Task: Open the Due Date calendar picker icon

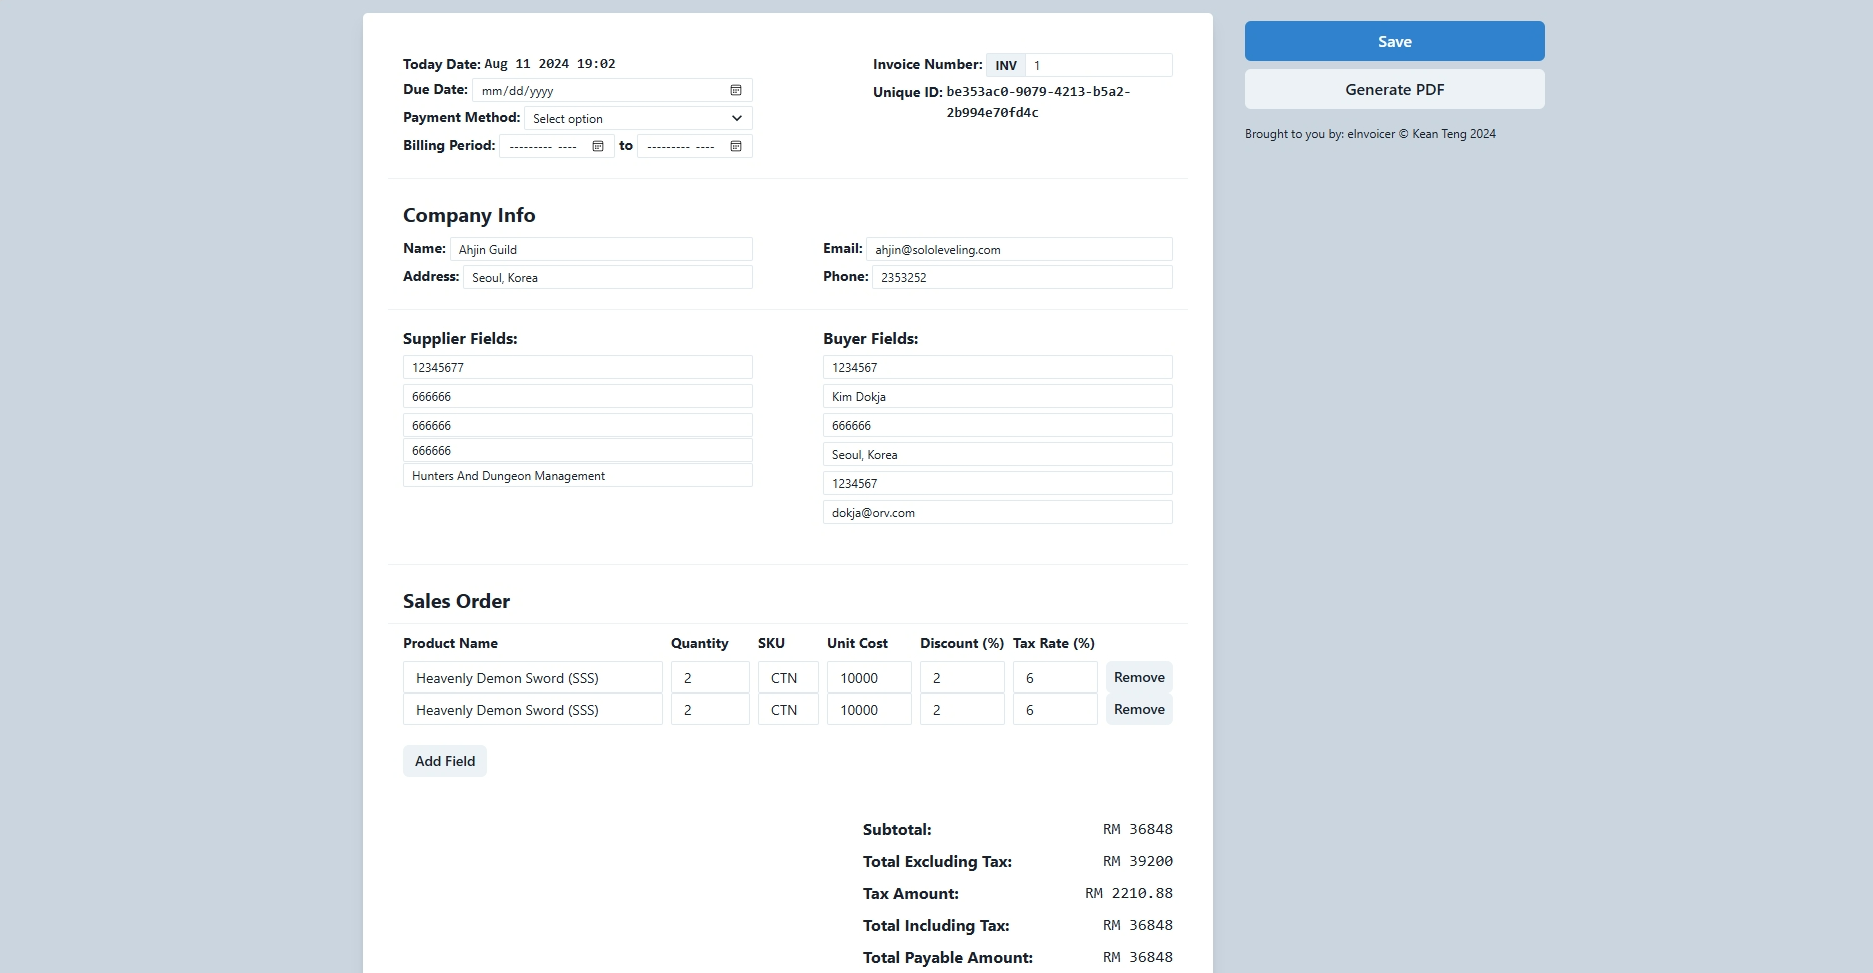Action: point(736,90)
